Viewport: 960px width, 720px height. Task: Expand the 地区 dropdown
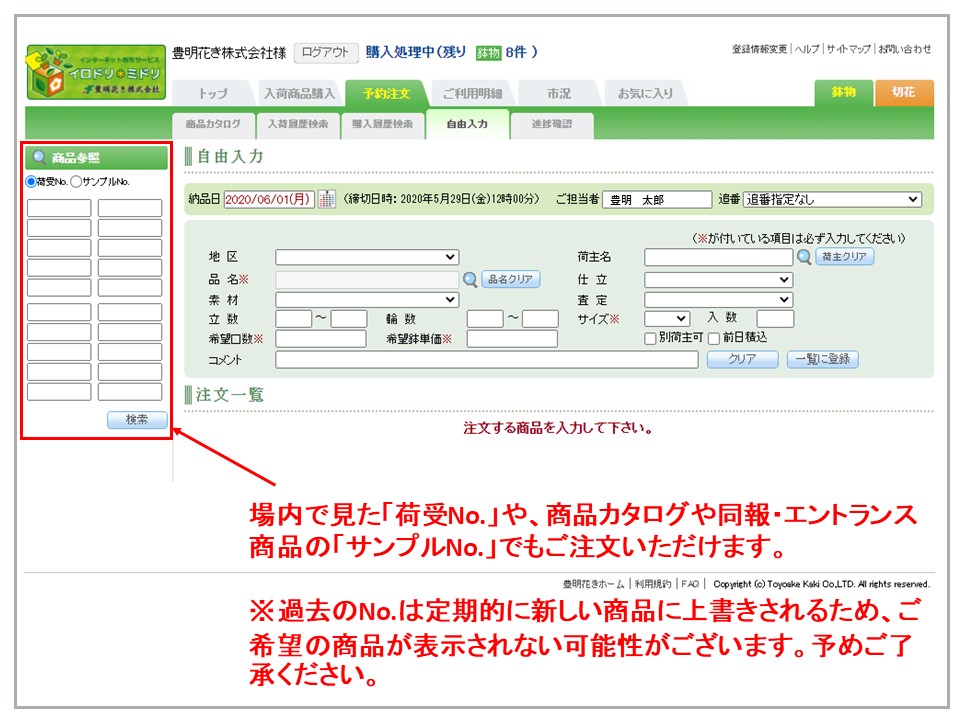point(367,257)
